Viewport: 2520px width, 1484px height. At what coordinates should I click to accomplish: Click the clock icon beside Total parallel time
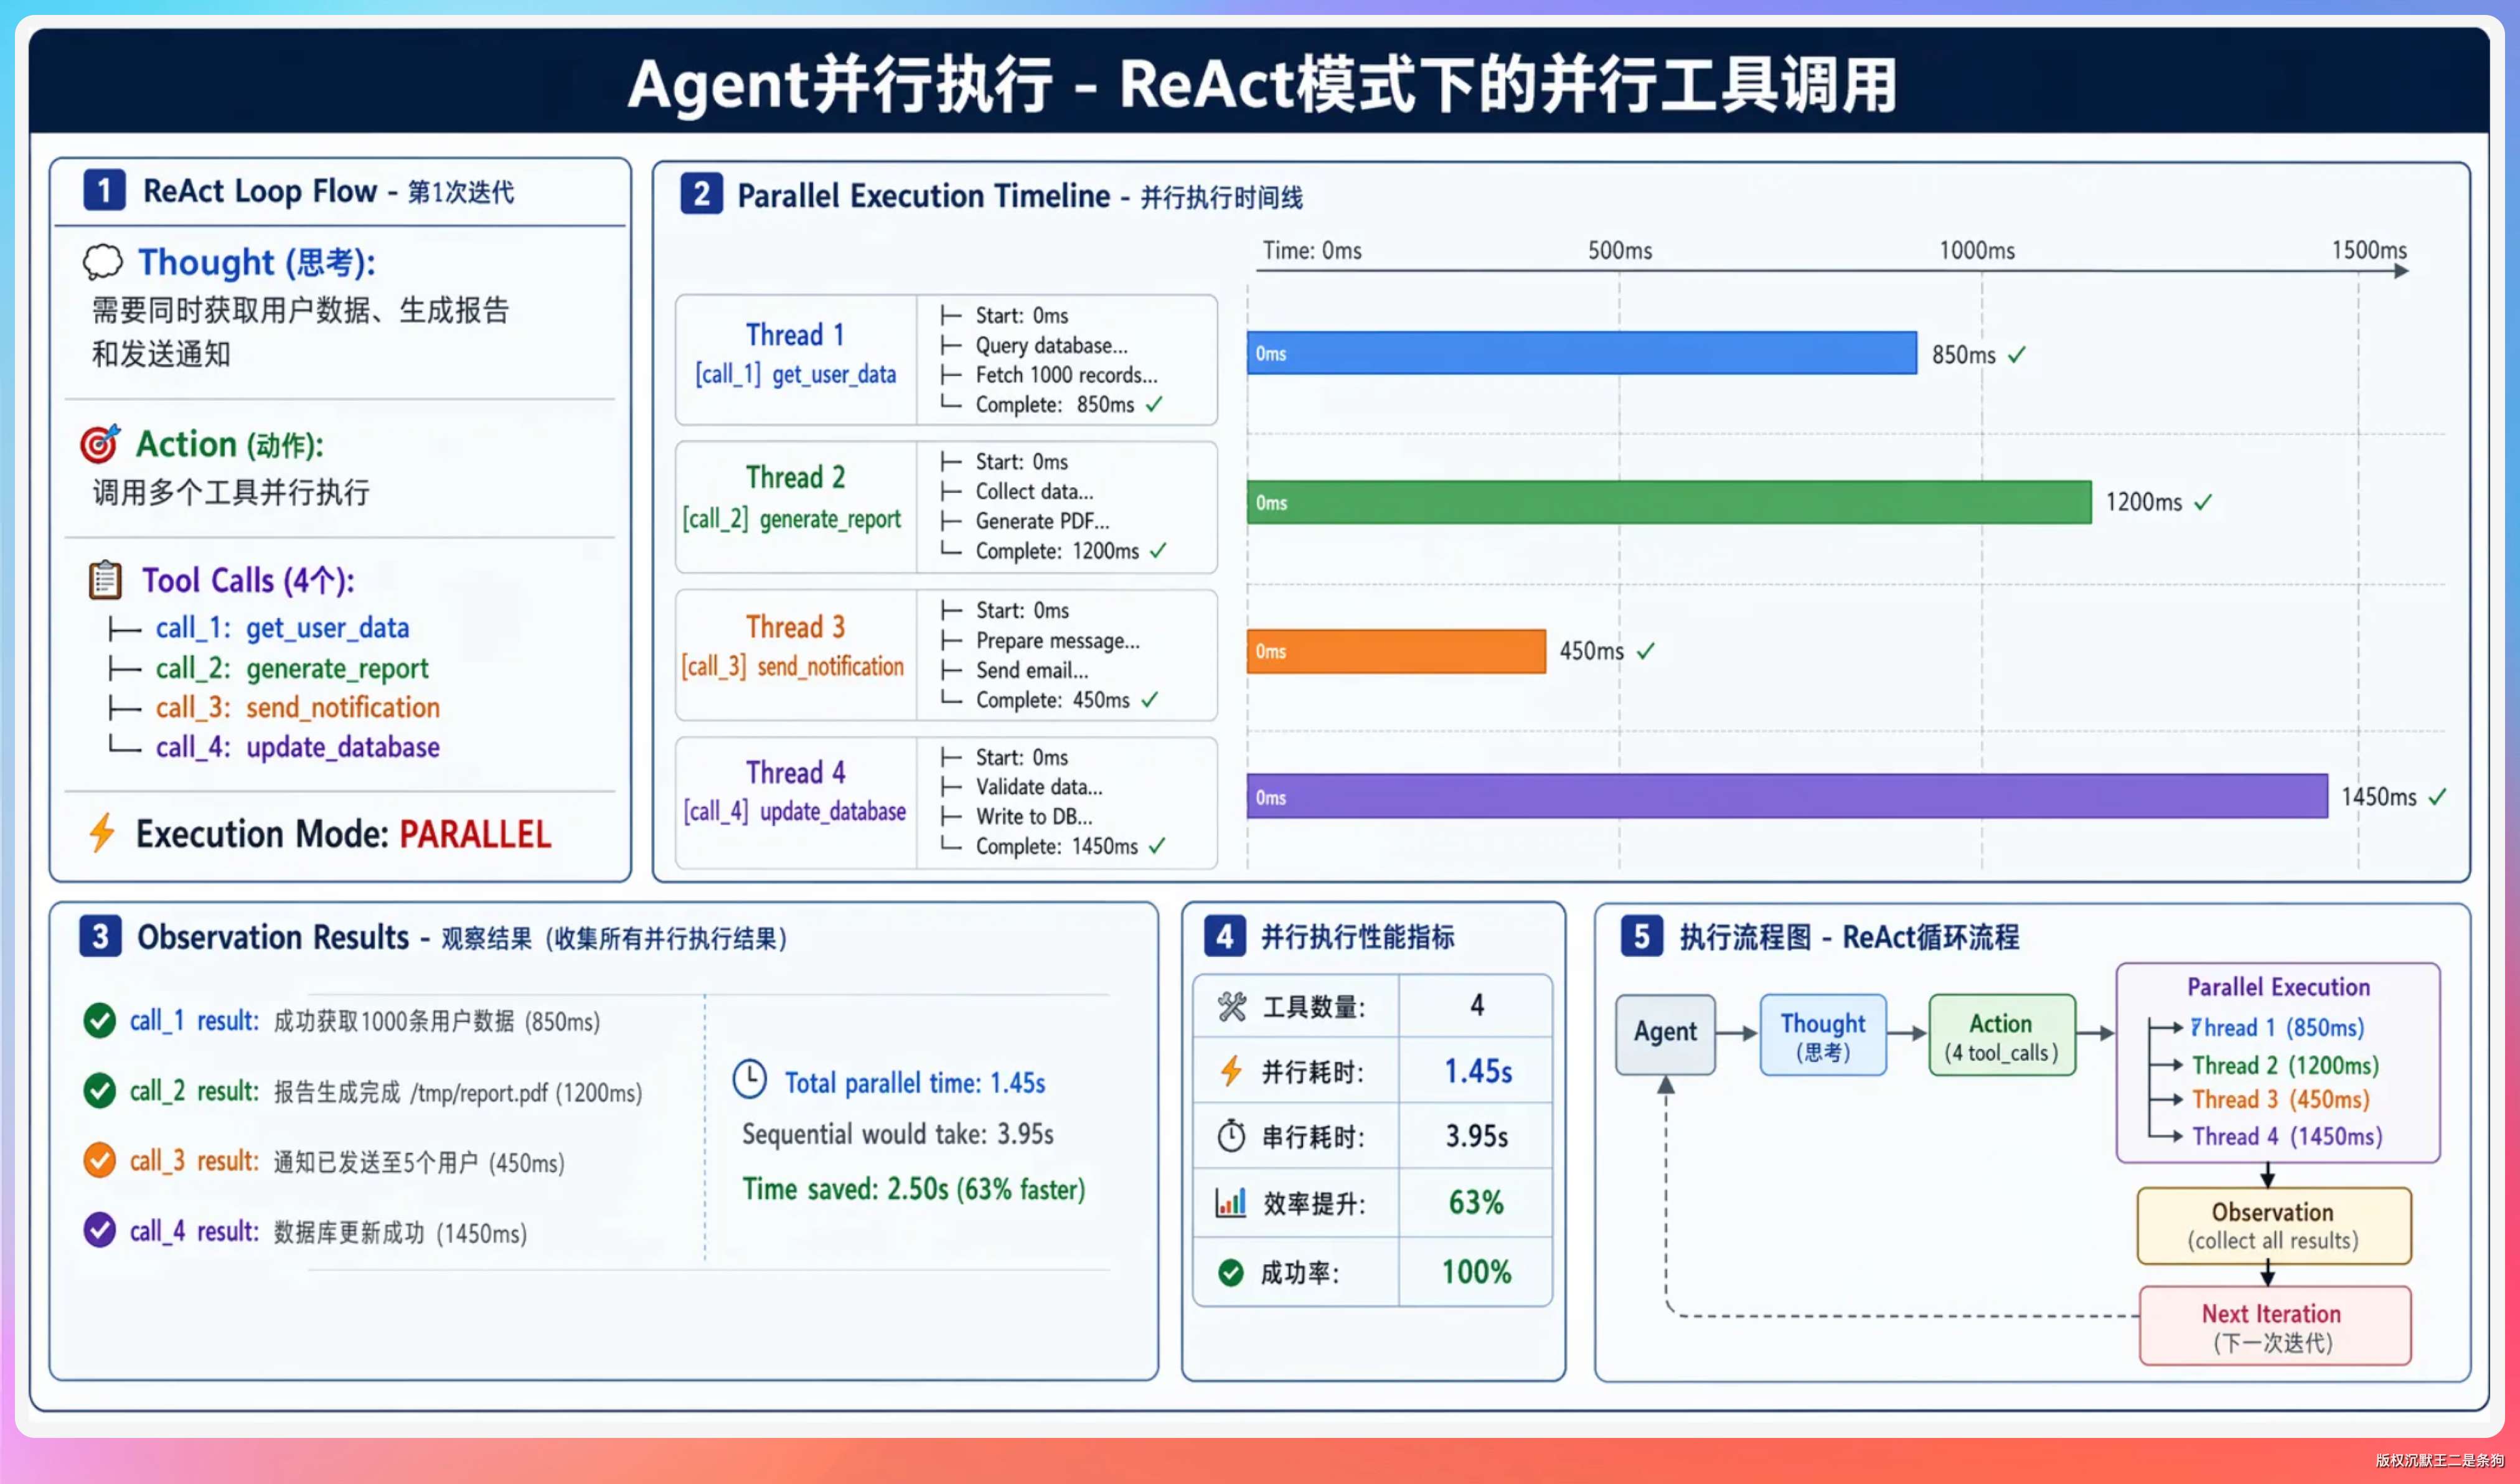pyautogui.click(x=749, y=1080)
